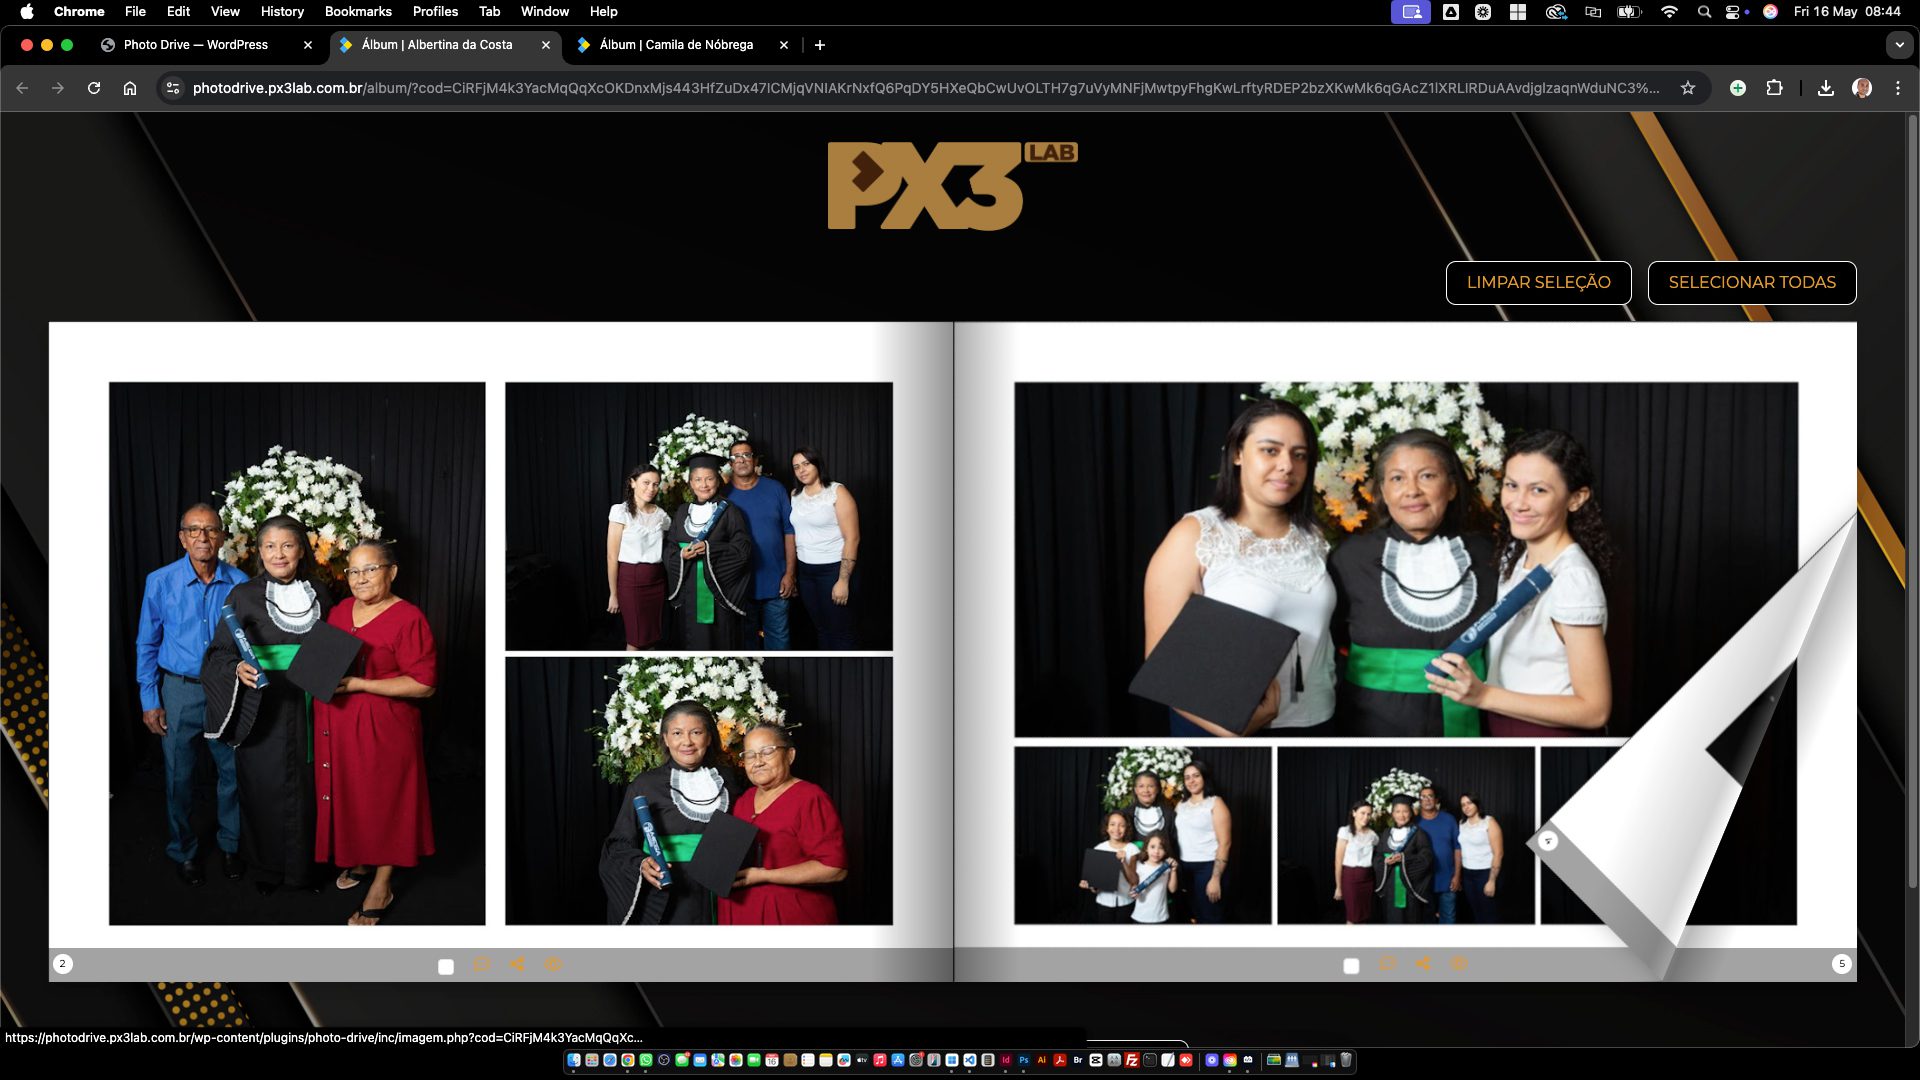Switch to Álbum Camila de Nóbrega tab
The height and width of the screenshot is (1080, 1920).
[x=676, y=45]
